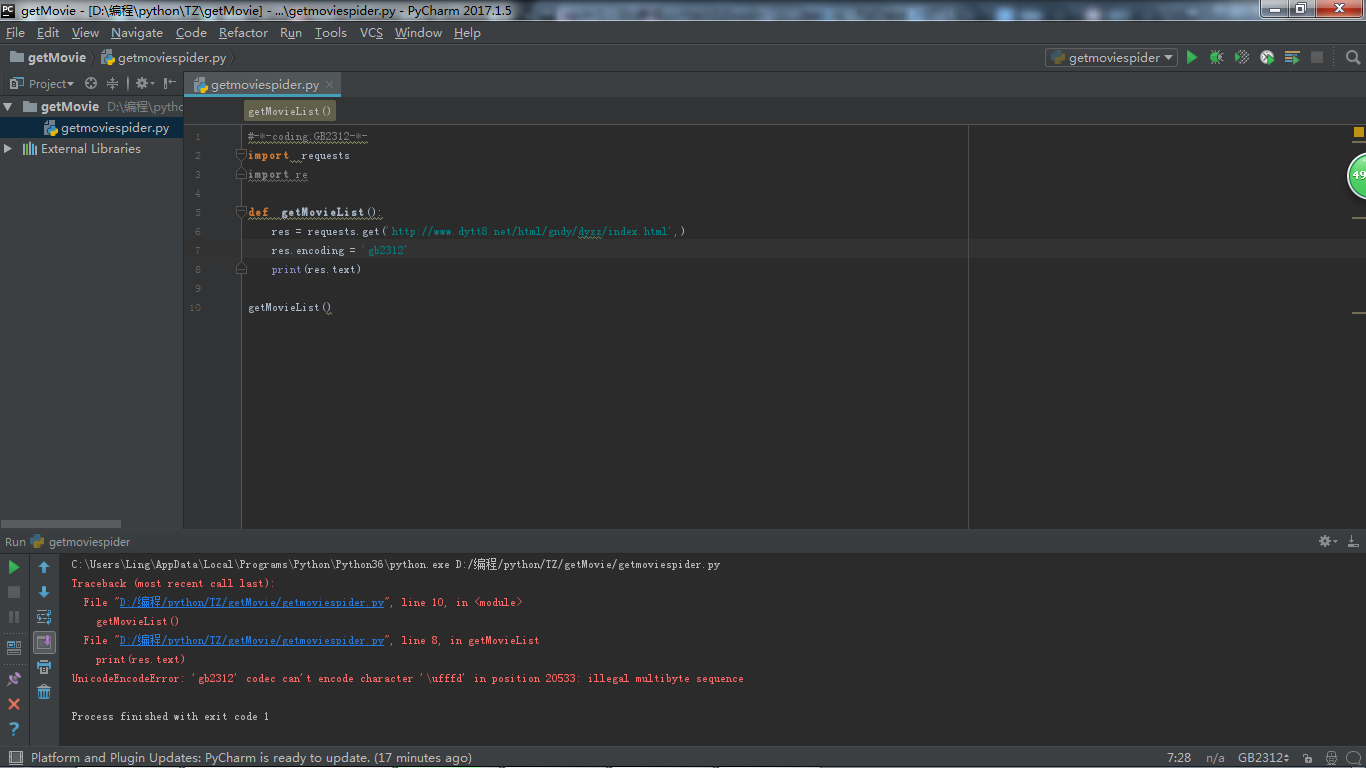1366x768 pixels.
Task: Toggle scroll to end of console
Action: (x=44, y=642)
